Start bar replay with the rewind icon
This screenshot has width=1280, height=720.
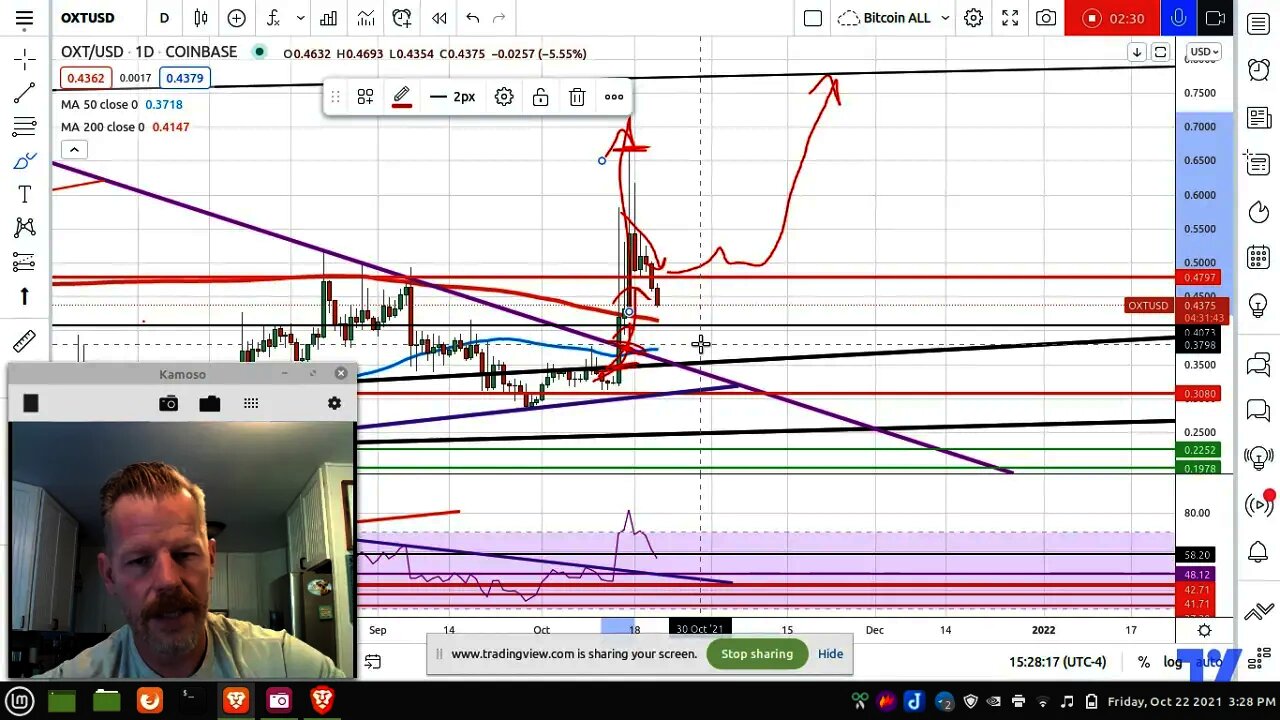pyautogui.click(x=439, y=18)
